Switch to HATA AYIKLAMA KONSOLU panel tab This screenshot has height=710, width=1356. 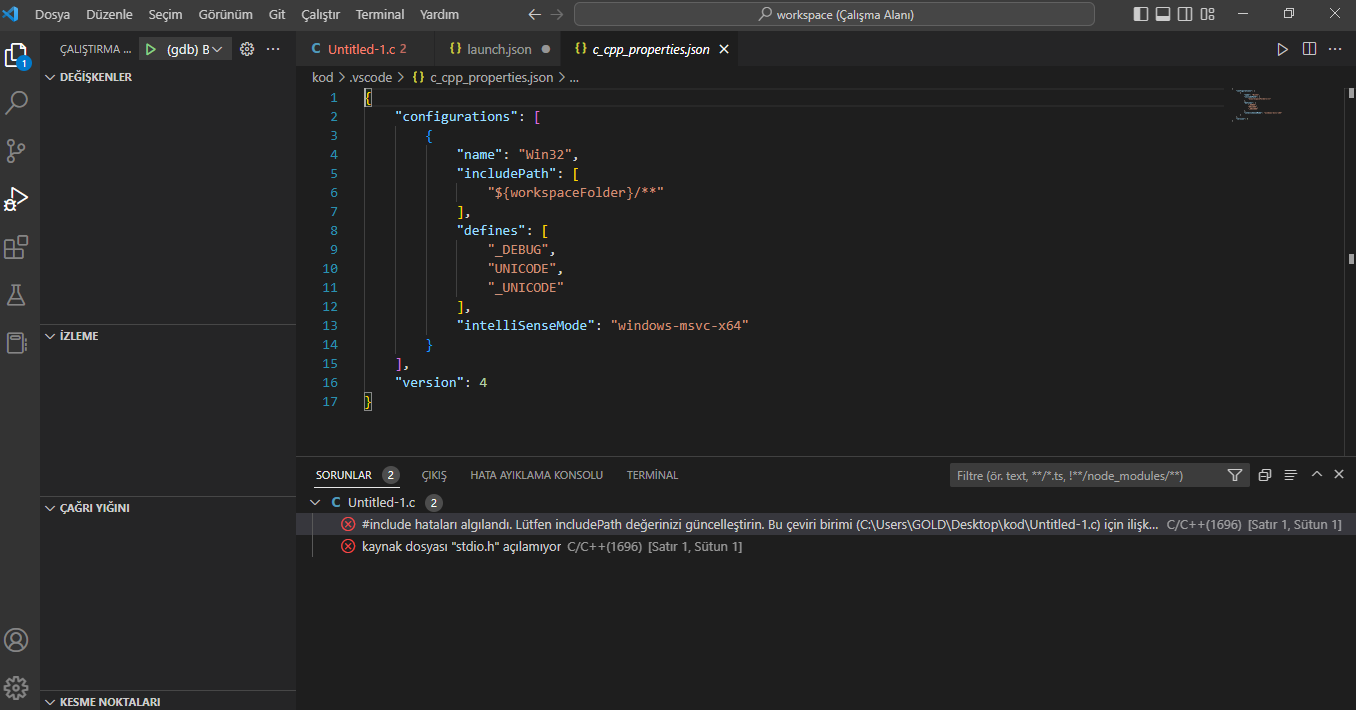tap(536, 475)
